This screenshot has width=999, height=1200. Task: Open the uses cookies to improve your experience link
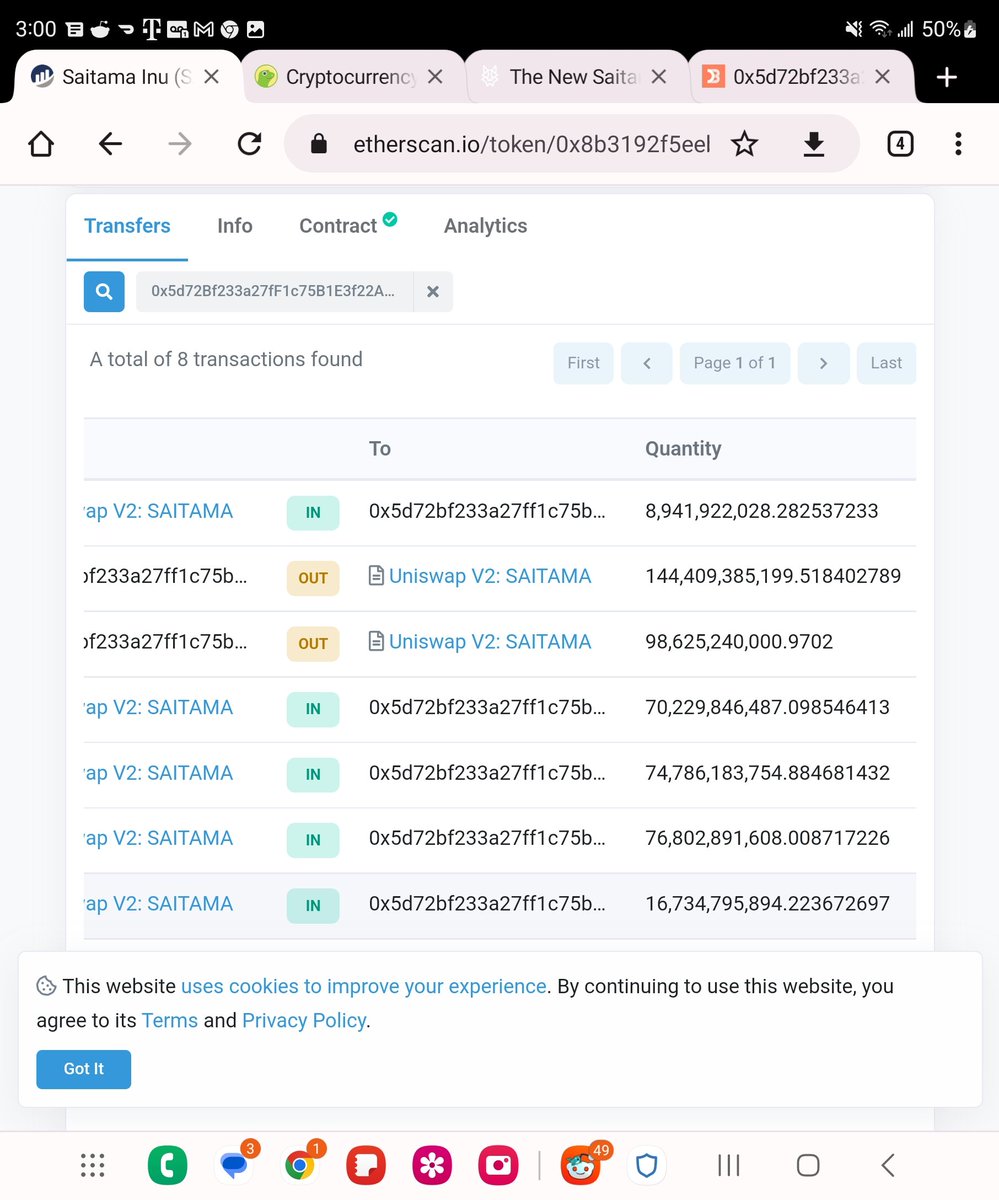pos(364,986)
